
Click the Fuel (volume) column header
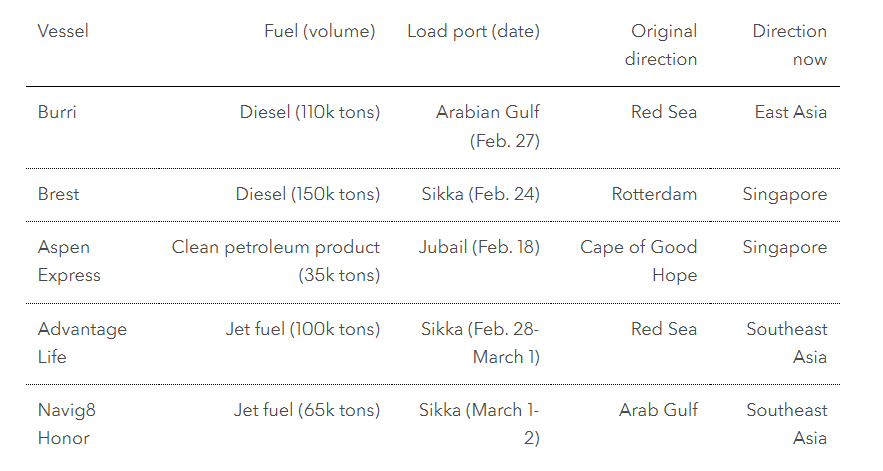(x=319, y=31)
